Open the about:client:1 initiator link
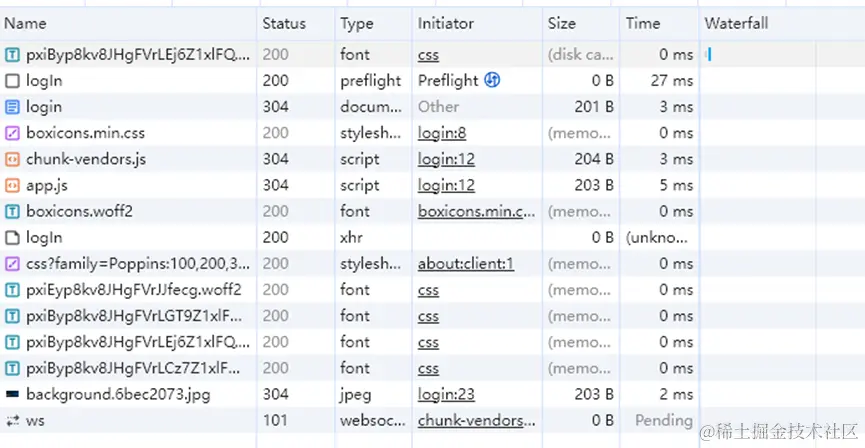 coord(466,264)
